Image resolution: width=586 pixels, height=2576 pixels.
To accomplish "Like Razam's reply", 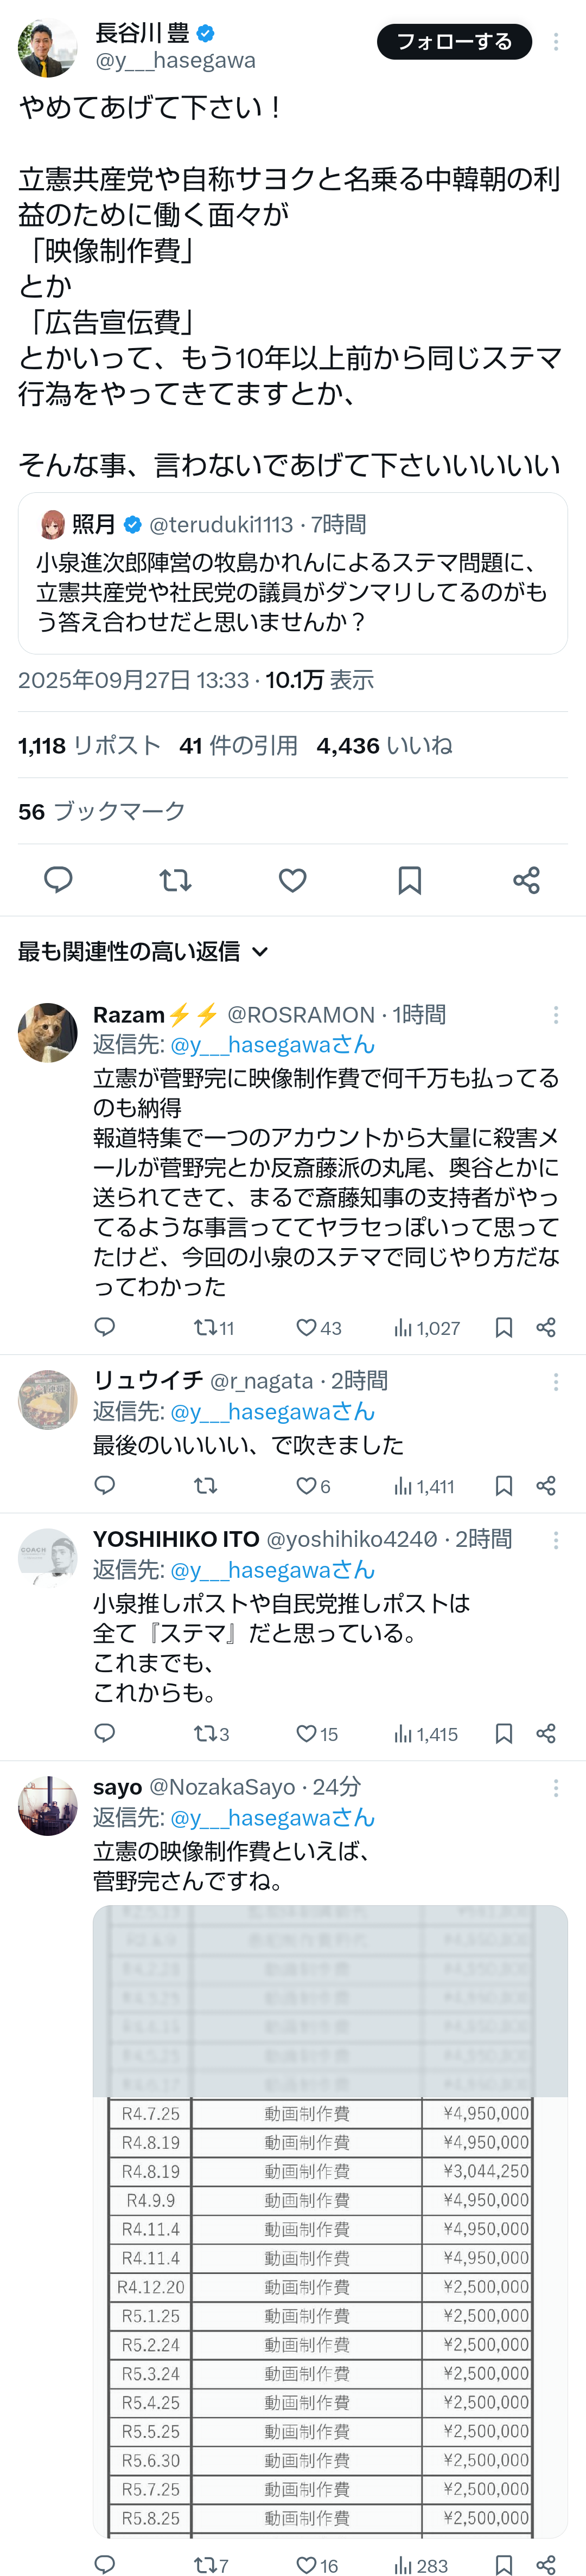I will (x=307, y=1328).
